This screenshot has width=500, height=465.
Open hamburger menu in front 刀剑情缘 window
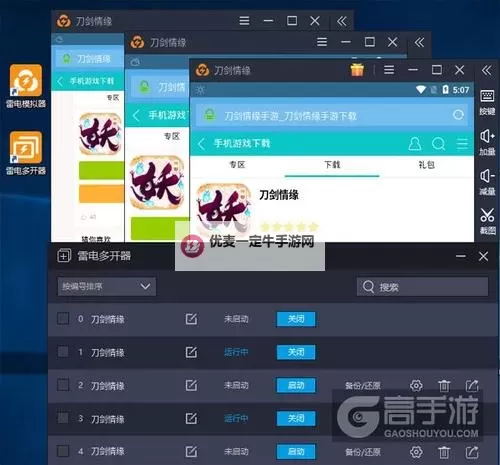(x=389, y=70)
